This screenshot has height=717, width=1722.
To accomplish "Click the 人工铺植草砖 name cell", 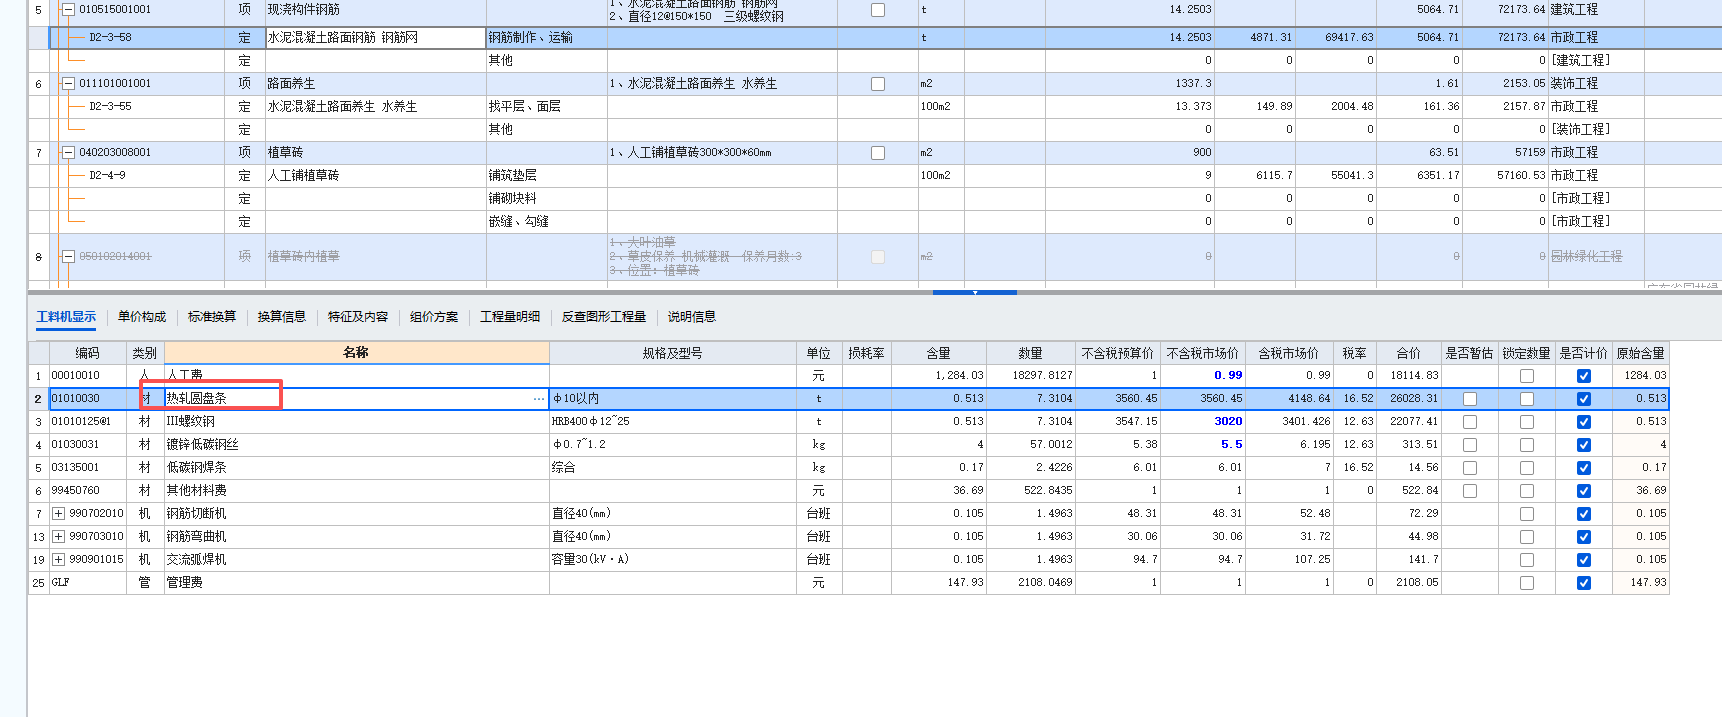I will coord(375,176).
